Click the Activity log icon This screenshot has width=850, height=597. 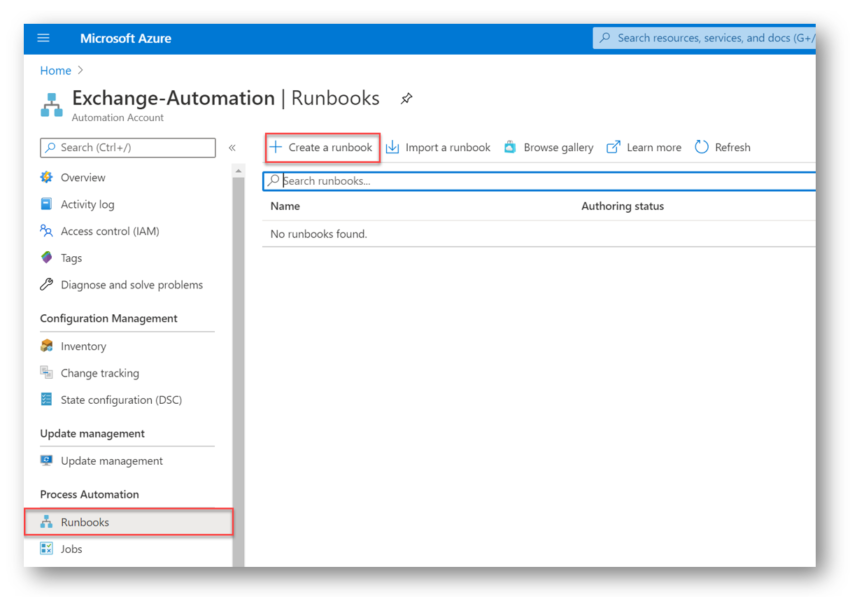47,204
